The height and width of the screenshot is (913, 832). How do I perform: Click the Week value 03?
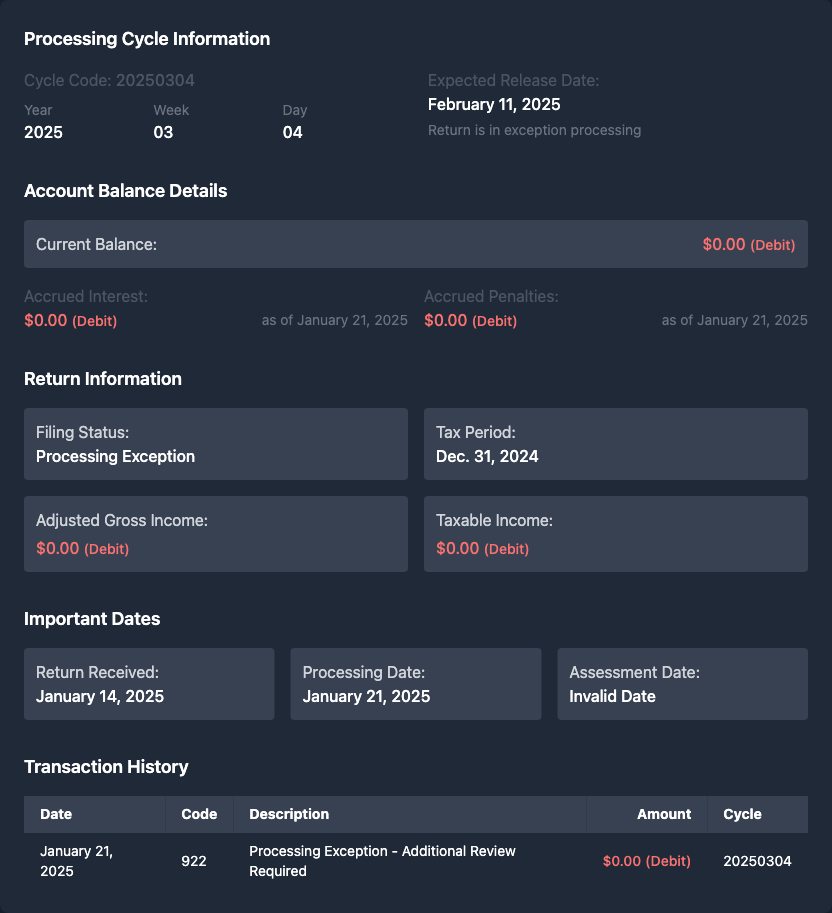pyautogui.click(x=163, y=132)
